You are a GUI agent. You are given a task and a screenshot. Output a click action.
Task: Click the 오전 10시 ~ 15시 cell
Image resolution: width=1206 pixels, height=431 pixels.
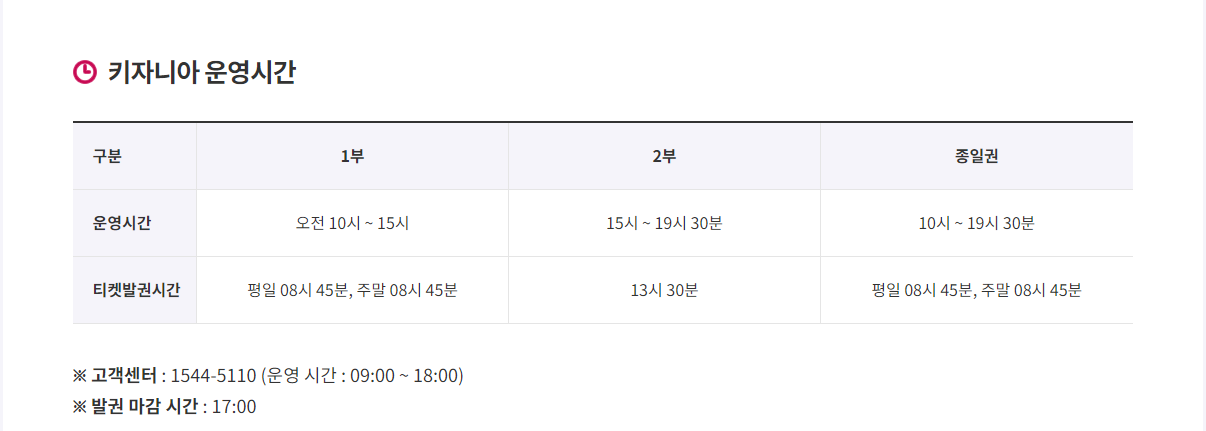coord(352,223)
